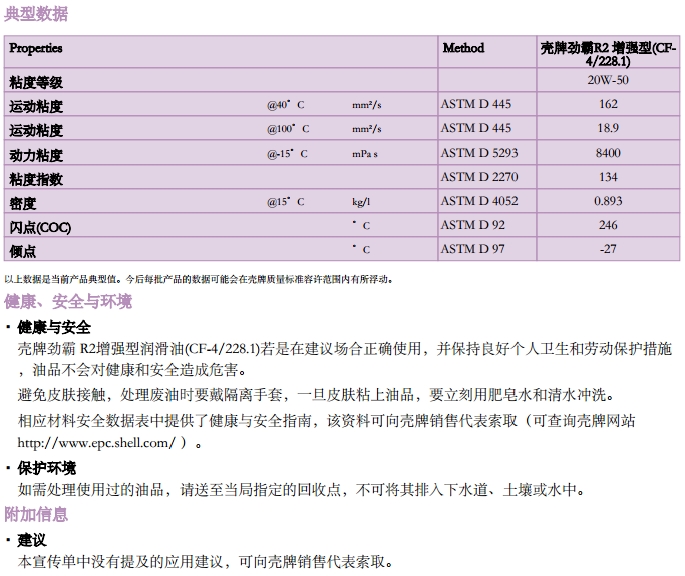
Task: Click the 动力粘度 row label
Action: click(36, 155)
